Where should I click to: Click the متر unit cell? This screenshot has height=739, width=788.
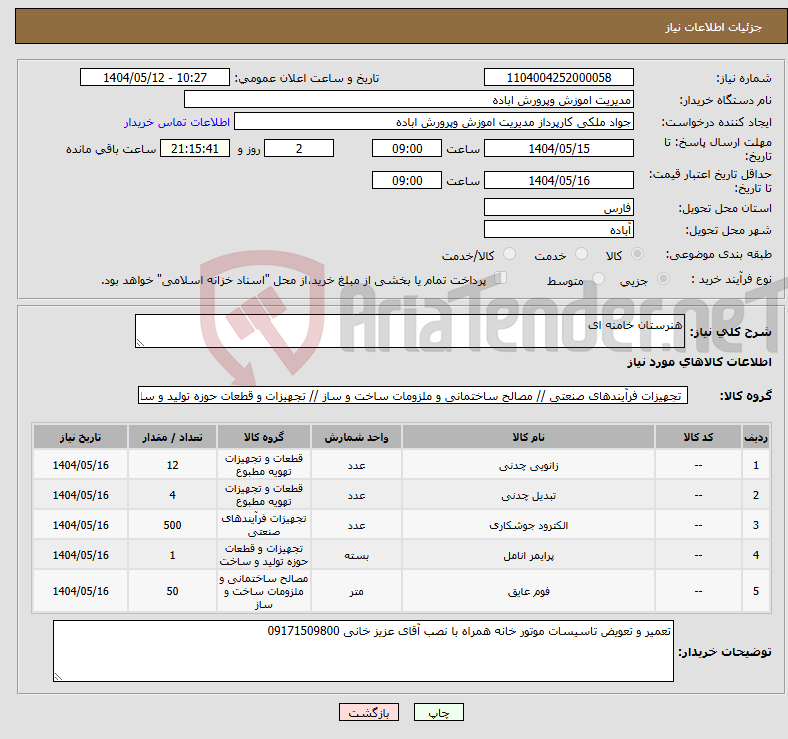click(356, 591)
